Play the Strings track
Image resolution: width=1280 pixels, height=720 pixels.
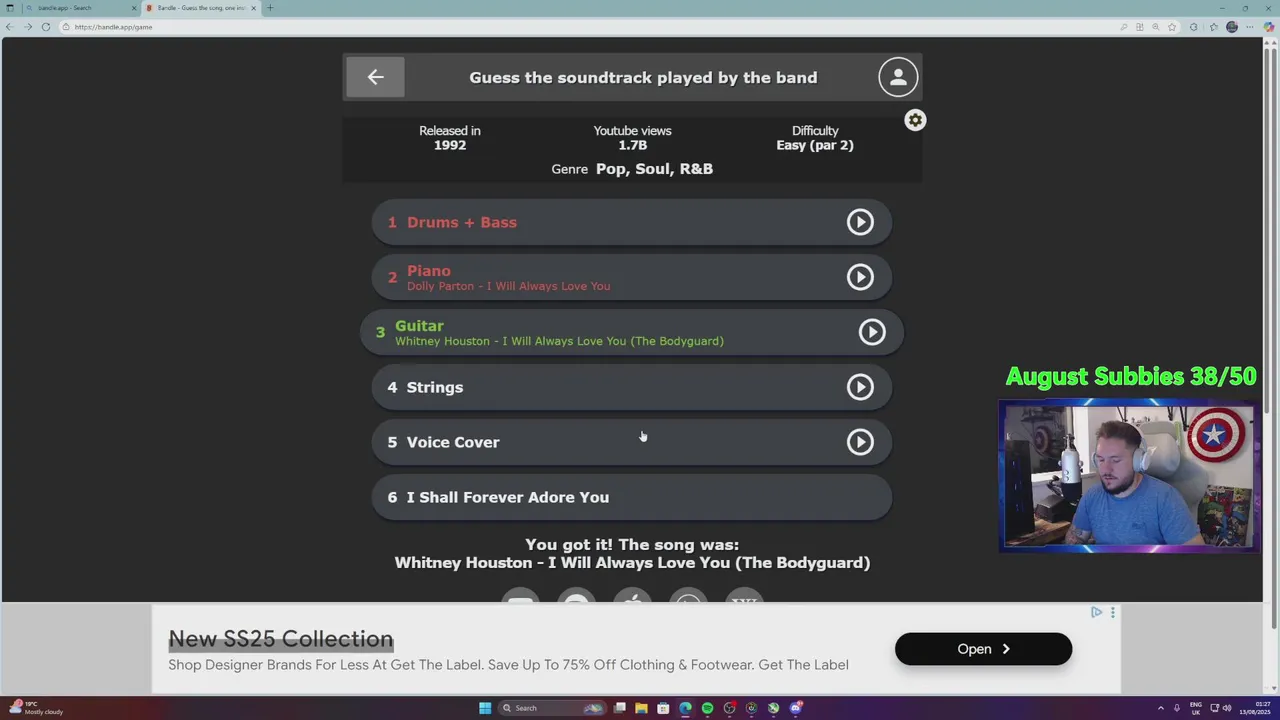coord(860,387)
